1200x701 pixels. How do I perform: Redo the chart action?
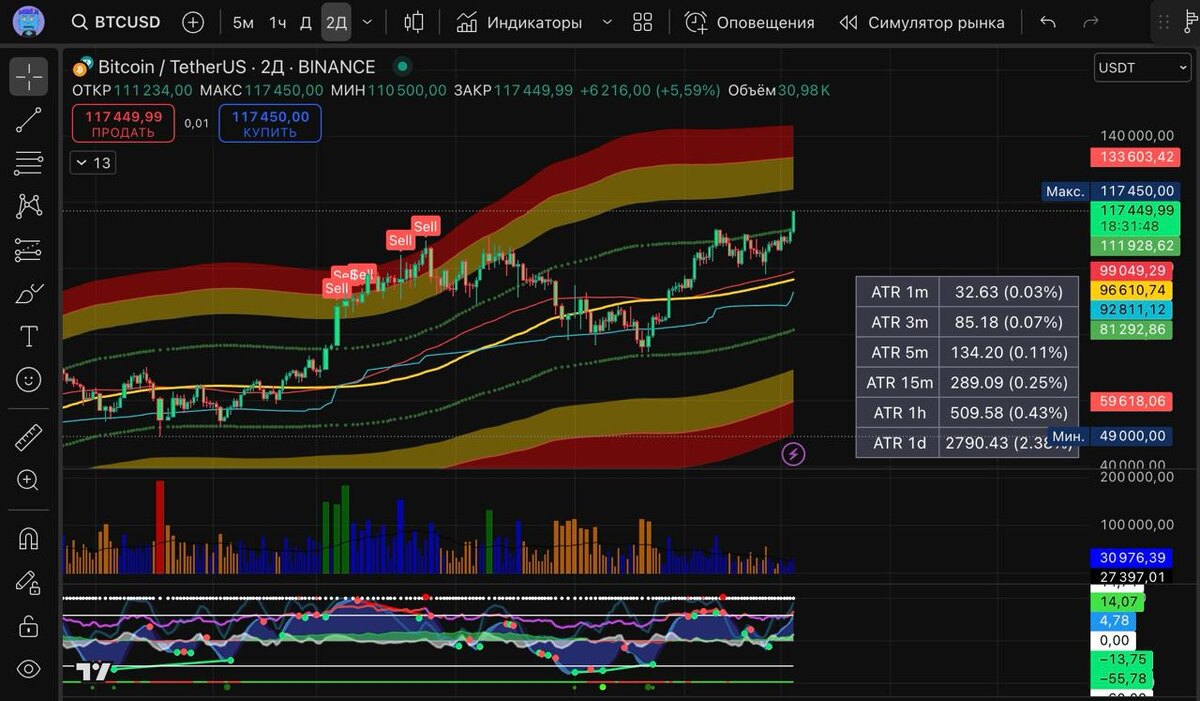click(x=1091, y=22)
